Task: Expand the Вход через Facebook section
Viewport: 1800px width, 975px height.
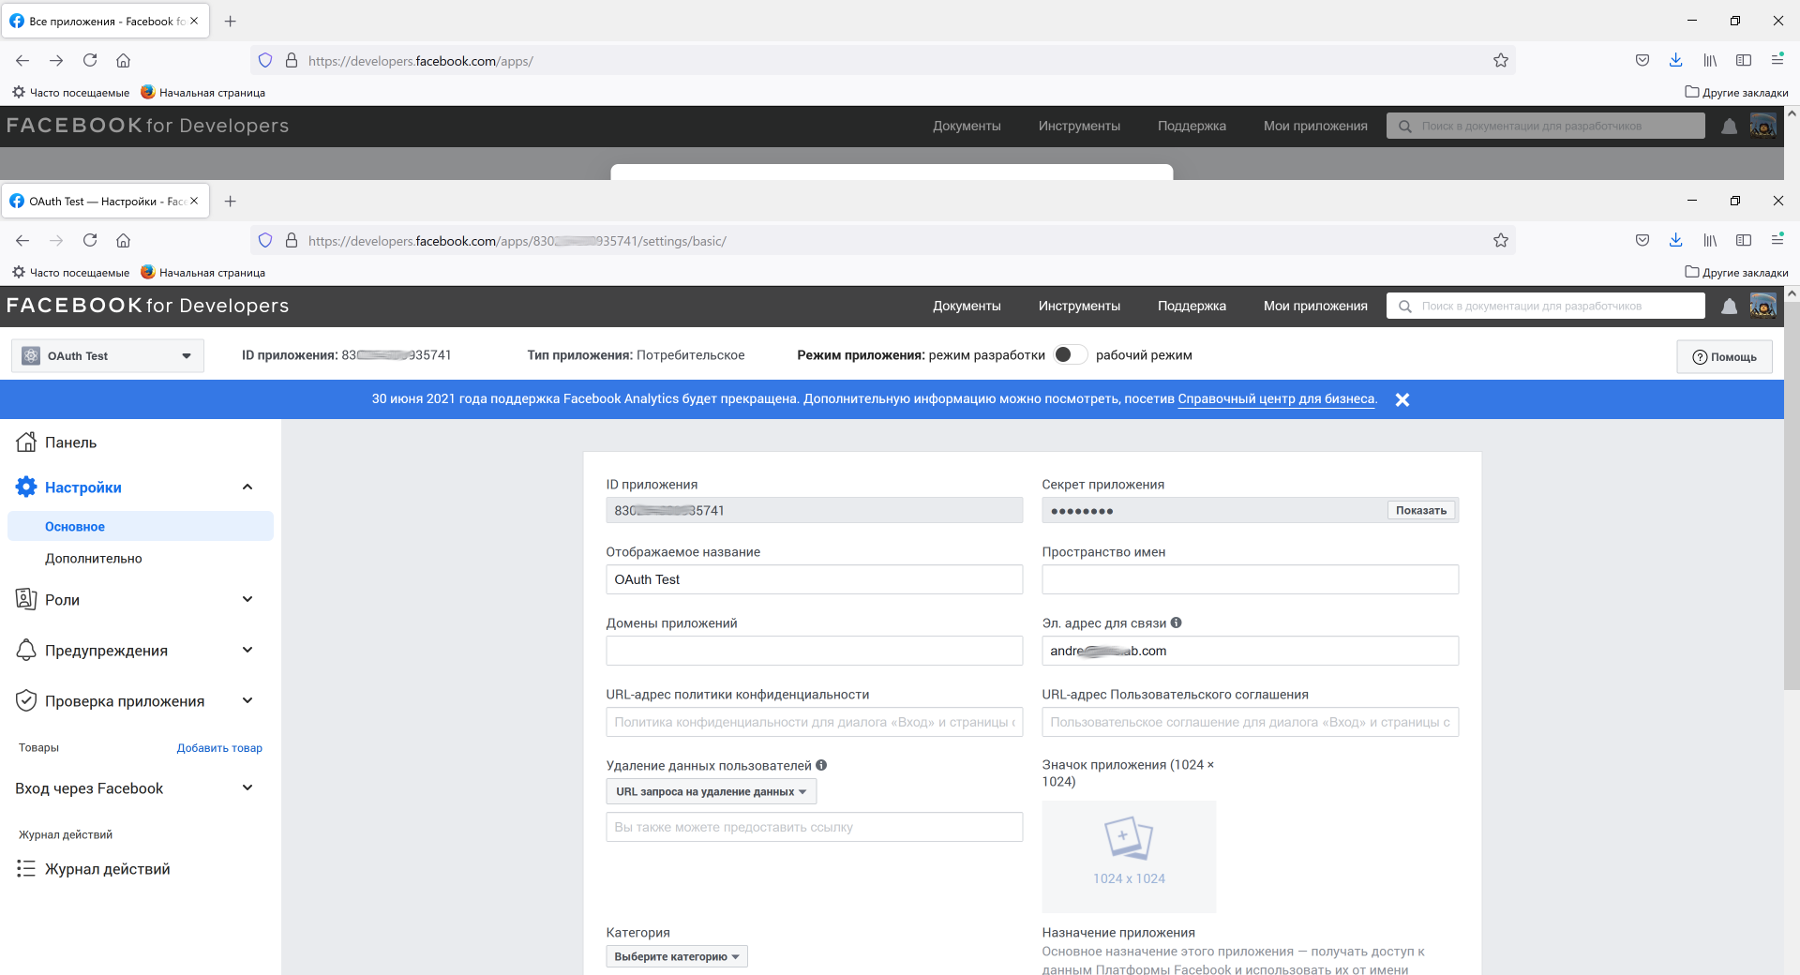Action: click(247, 788)
